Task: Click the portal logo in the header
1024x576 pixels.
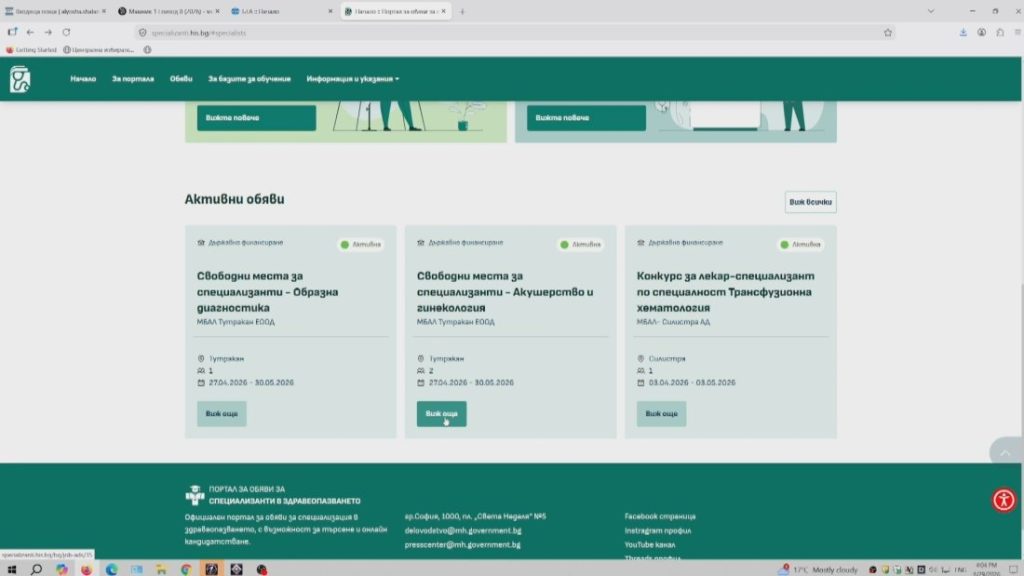Action: click(20, 79)
